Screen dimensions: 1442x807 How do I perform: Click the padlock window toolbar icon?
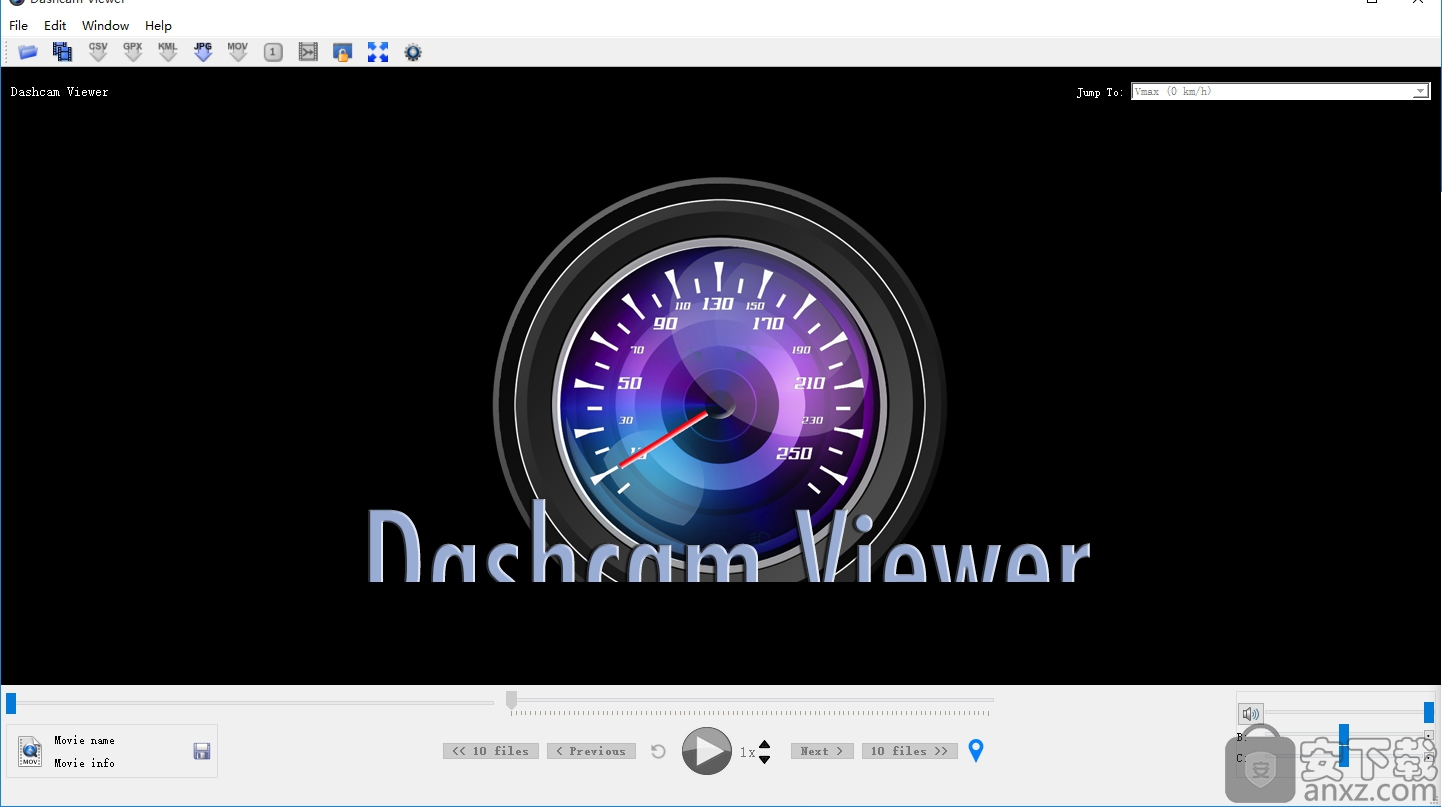[342, 52]
